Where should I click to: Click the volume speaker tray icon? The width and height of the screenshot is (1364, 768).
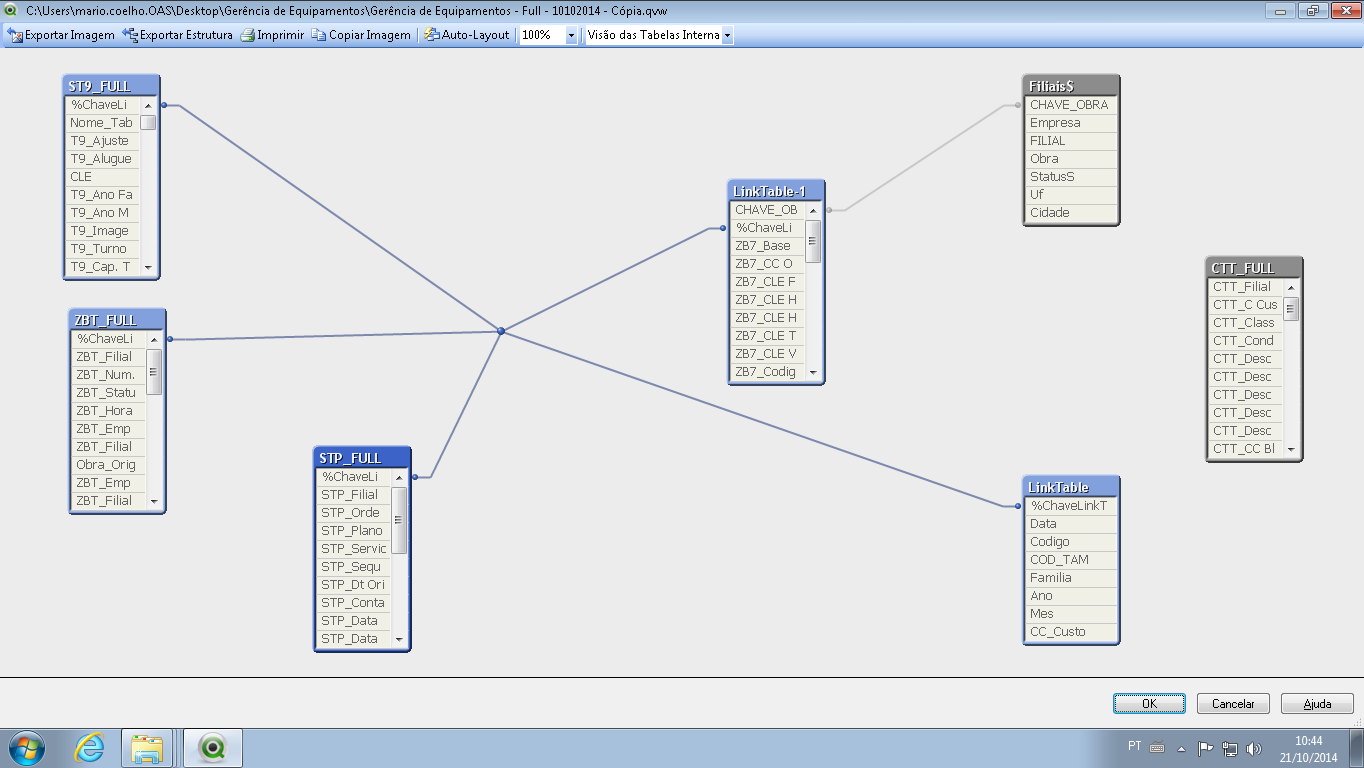pyautogui.click(x=1254, y=748)
